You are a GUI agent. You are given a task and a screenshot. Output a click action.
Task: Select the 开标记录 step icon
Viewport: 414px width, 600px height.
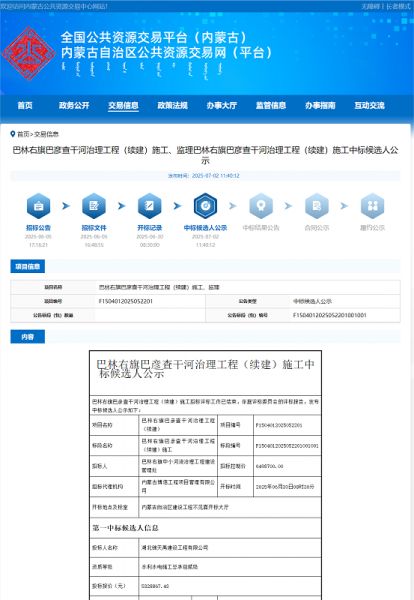pos(150,206)
